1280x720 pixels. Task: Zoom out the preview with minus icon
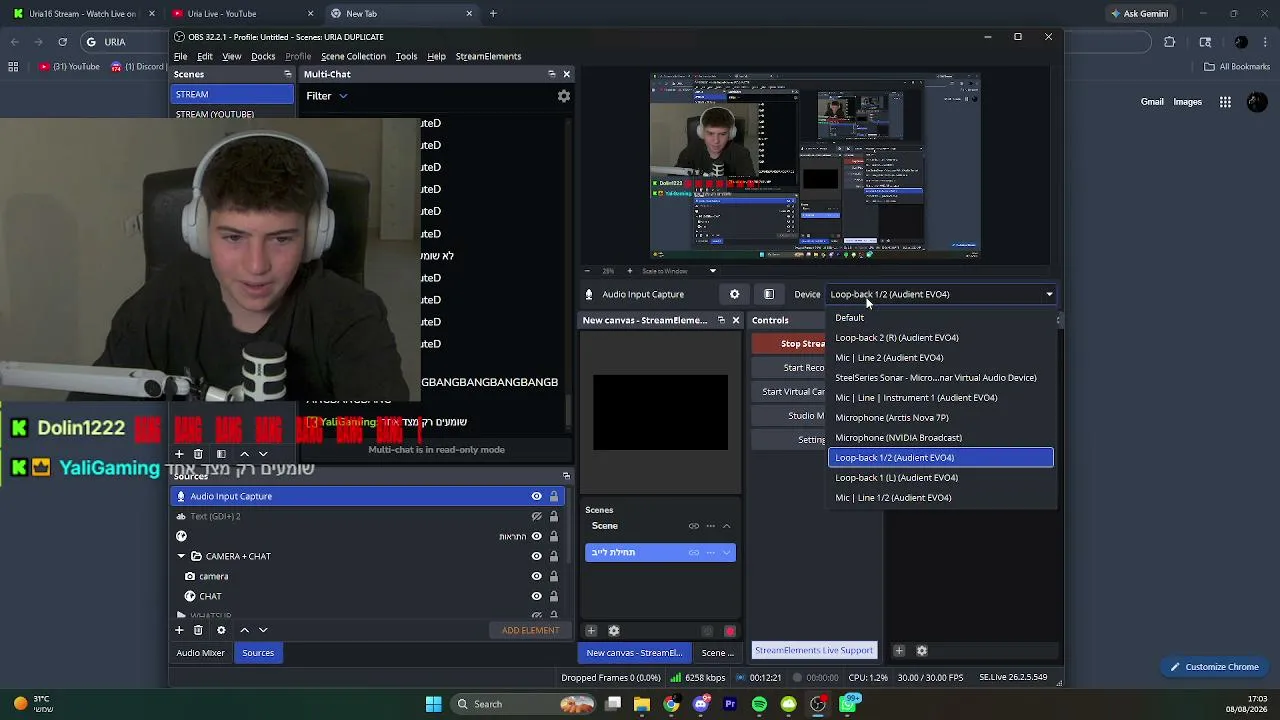pyautogui.click(x=588, y=271)
